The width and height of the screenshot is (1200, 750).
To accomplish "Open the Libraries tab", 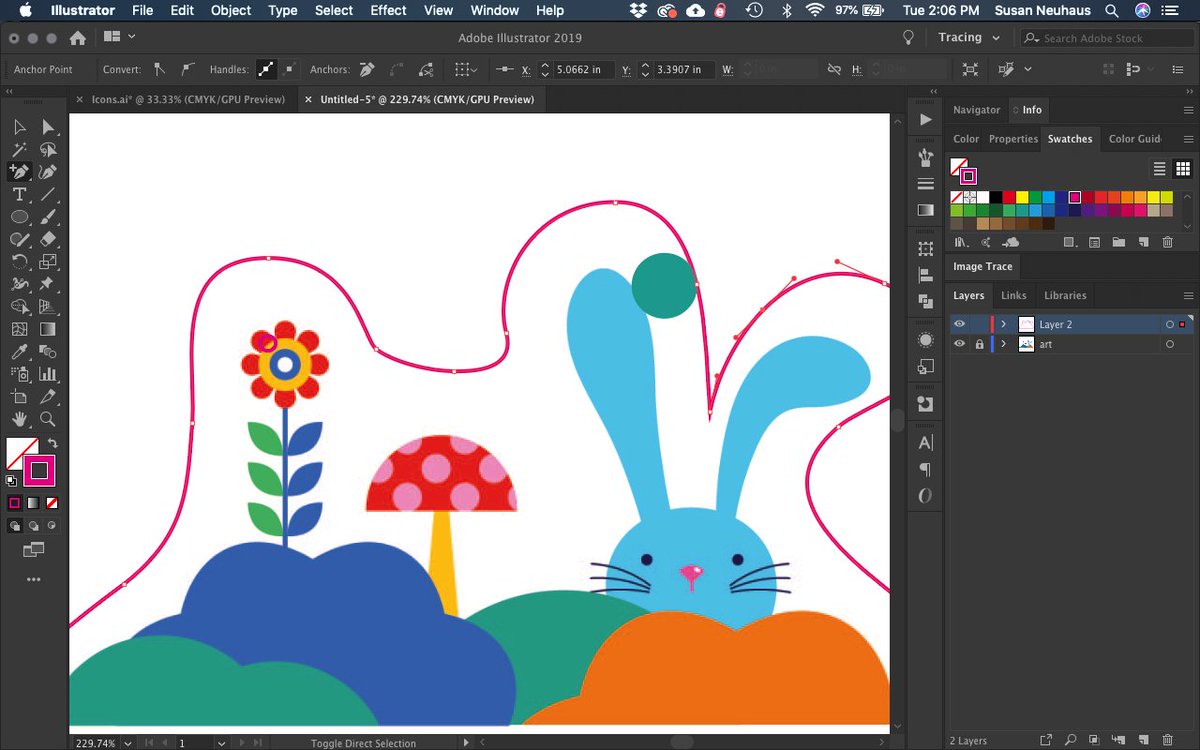I will 1065,296.
